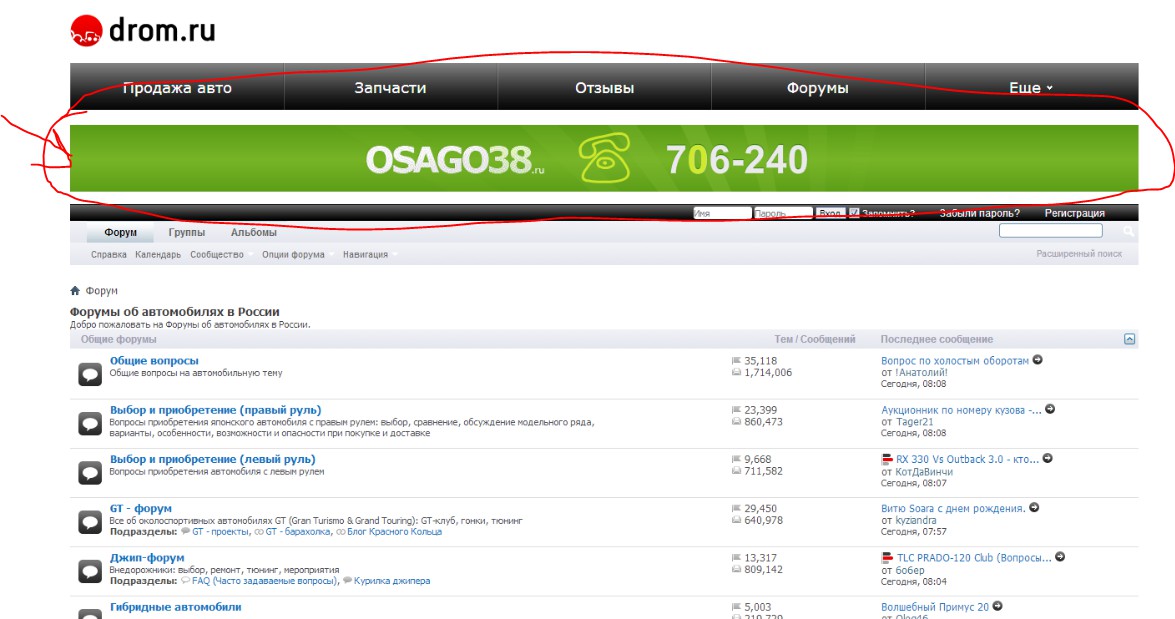Open GT - барахолка subforum
The height and width of the screenshot is (619, 1175).
click(x=298, y=531)
